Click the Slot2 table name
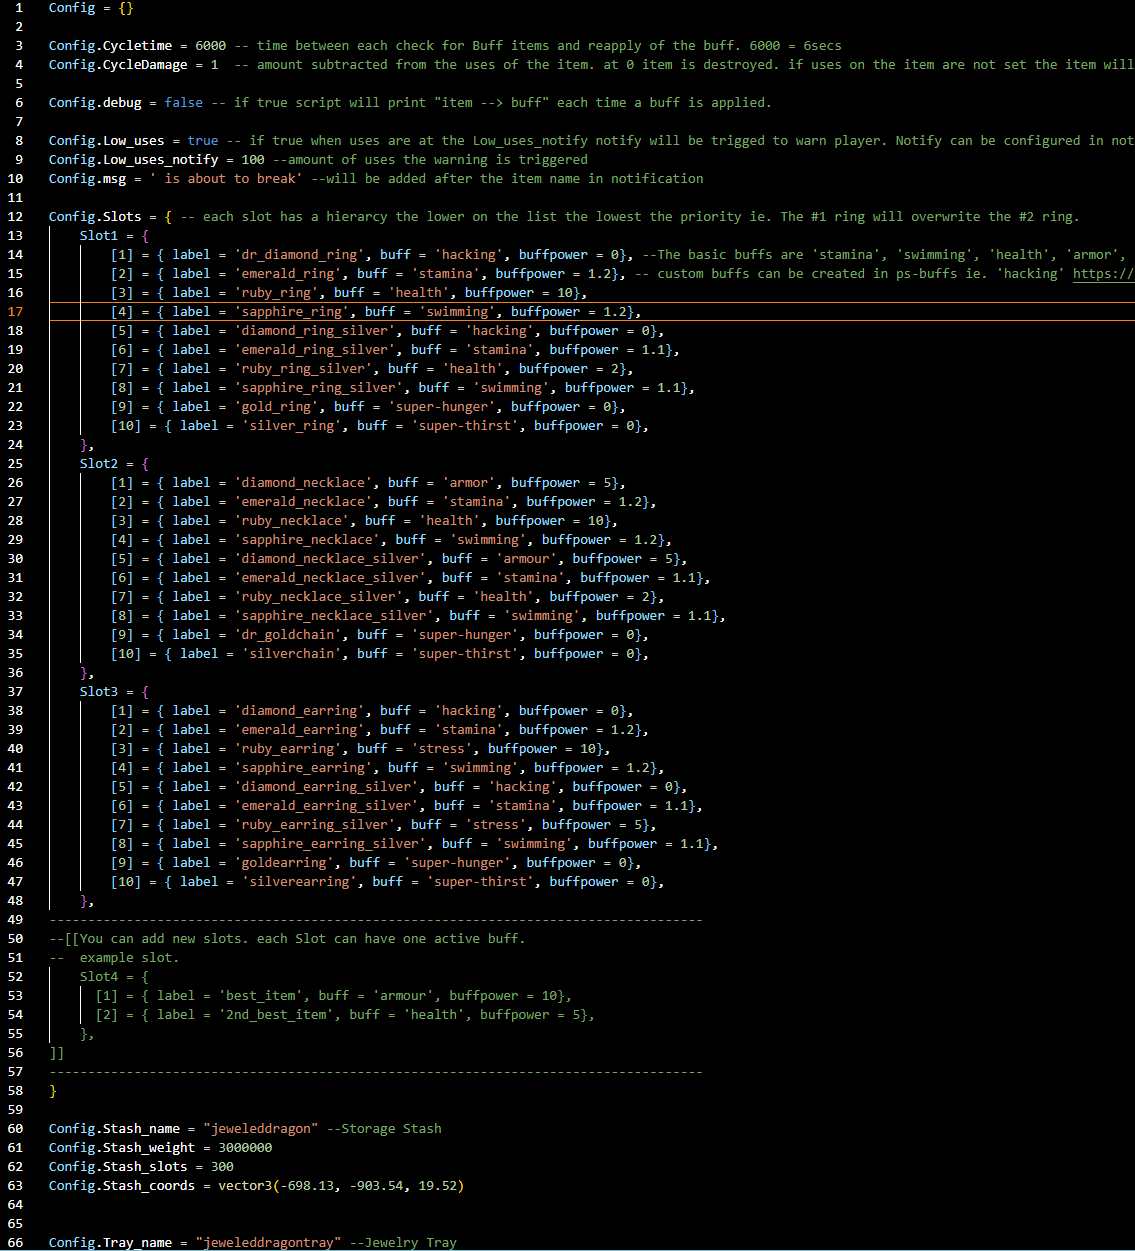 click(99, 464)
